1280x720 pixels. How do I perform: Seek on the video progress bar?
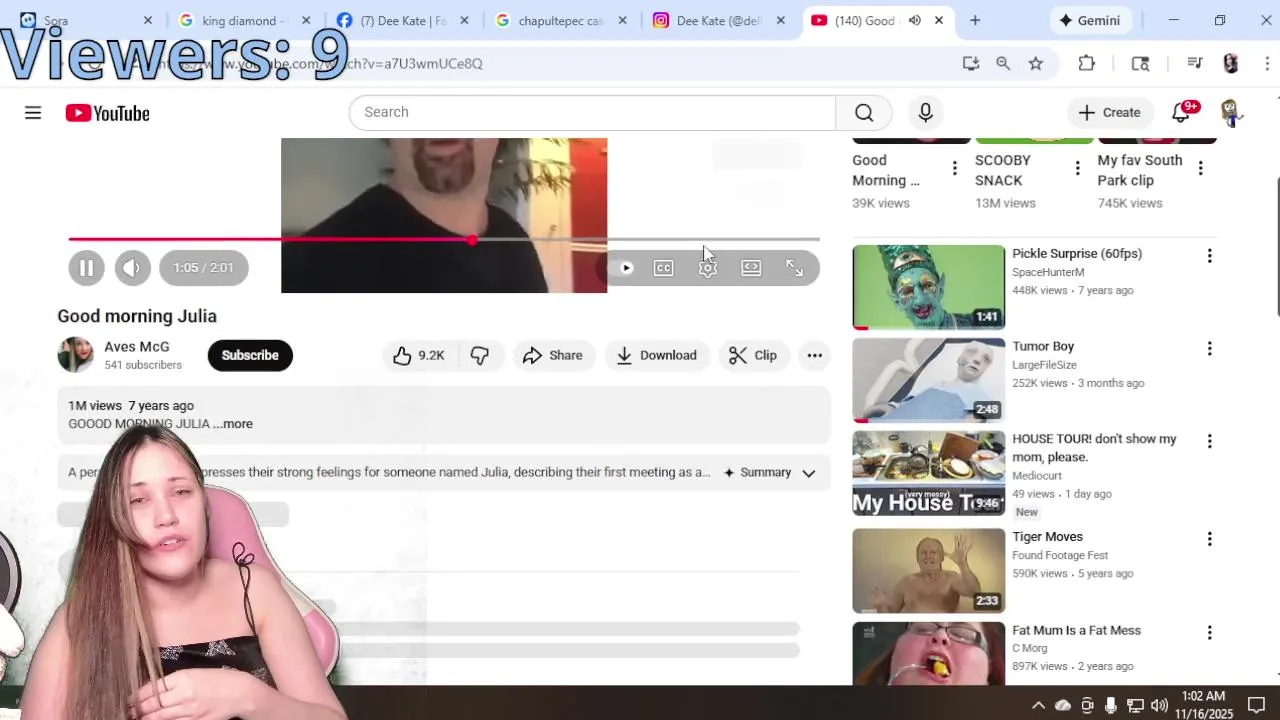tap(444, 239)
